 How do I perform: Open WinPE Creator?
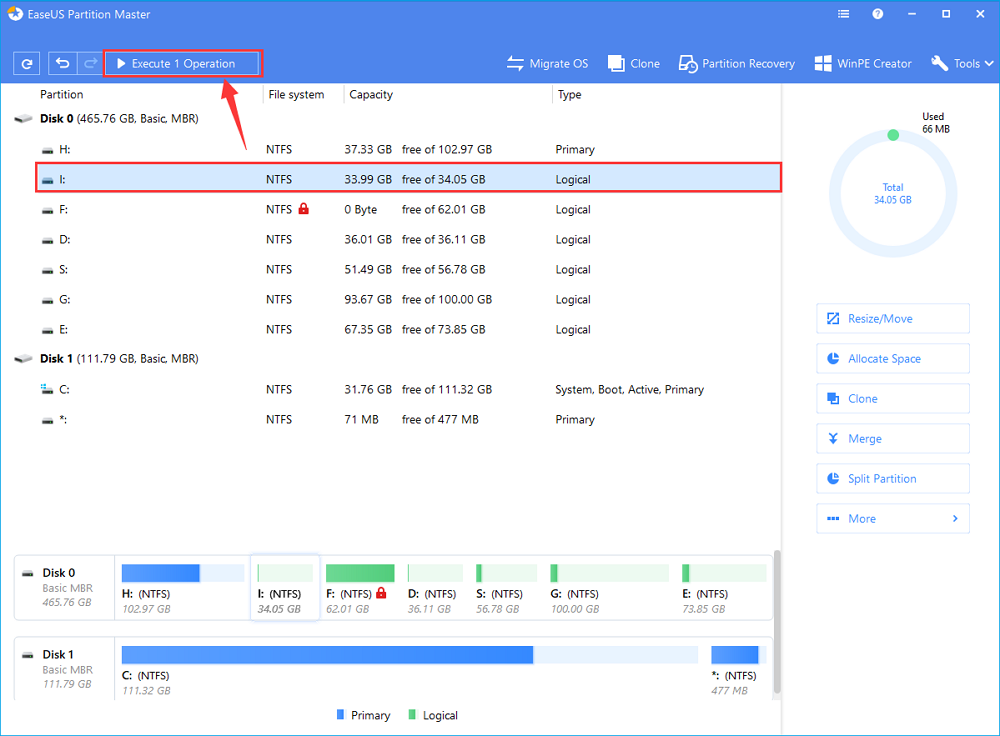pos(863,63)
